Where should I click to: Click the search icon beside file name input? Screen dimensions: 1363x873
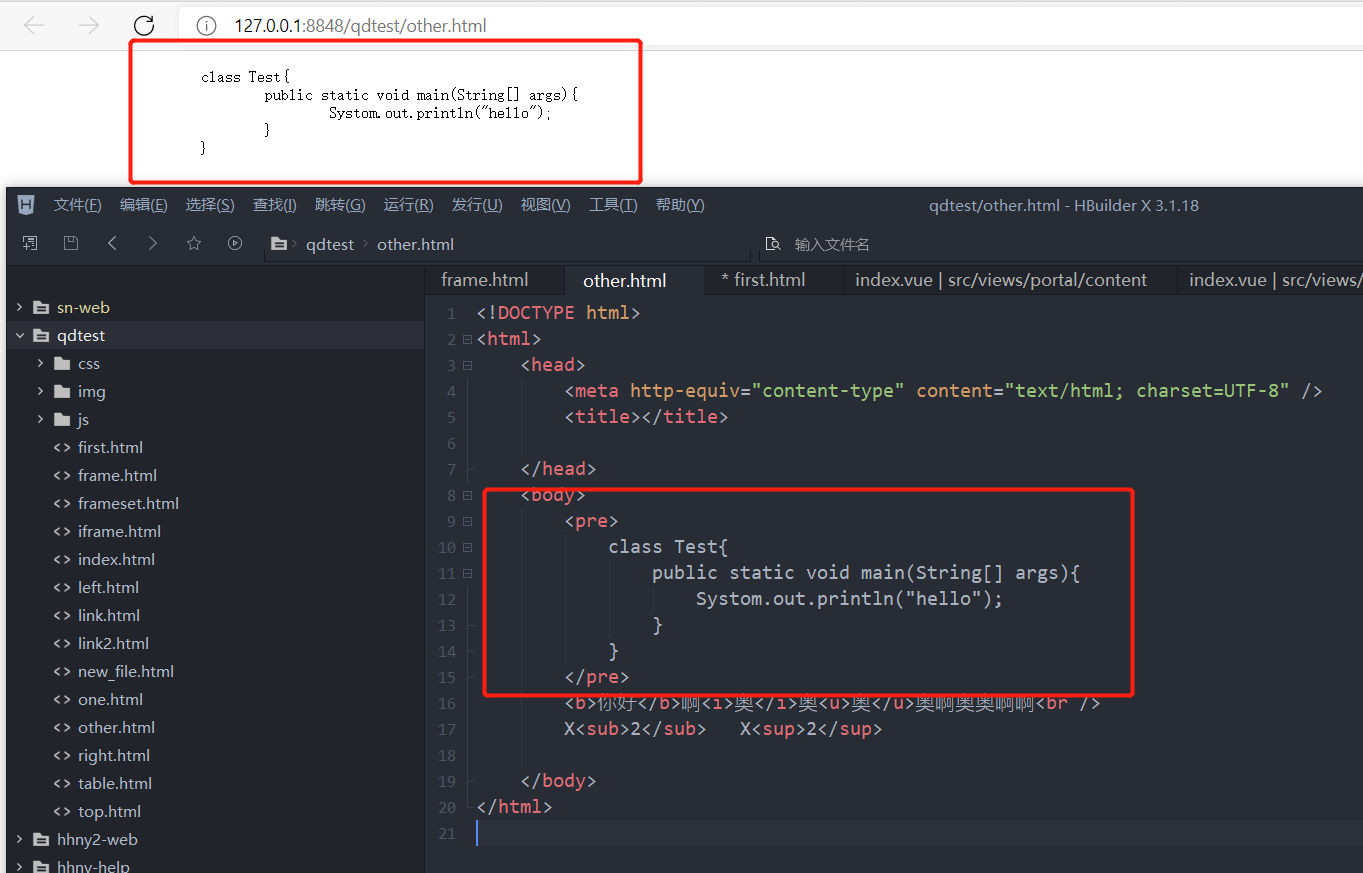click(772, 244)
